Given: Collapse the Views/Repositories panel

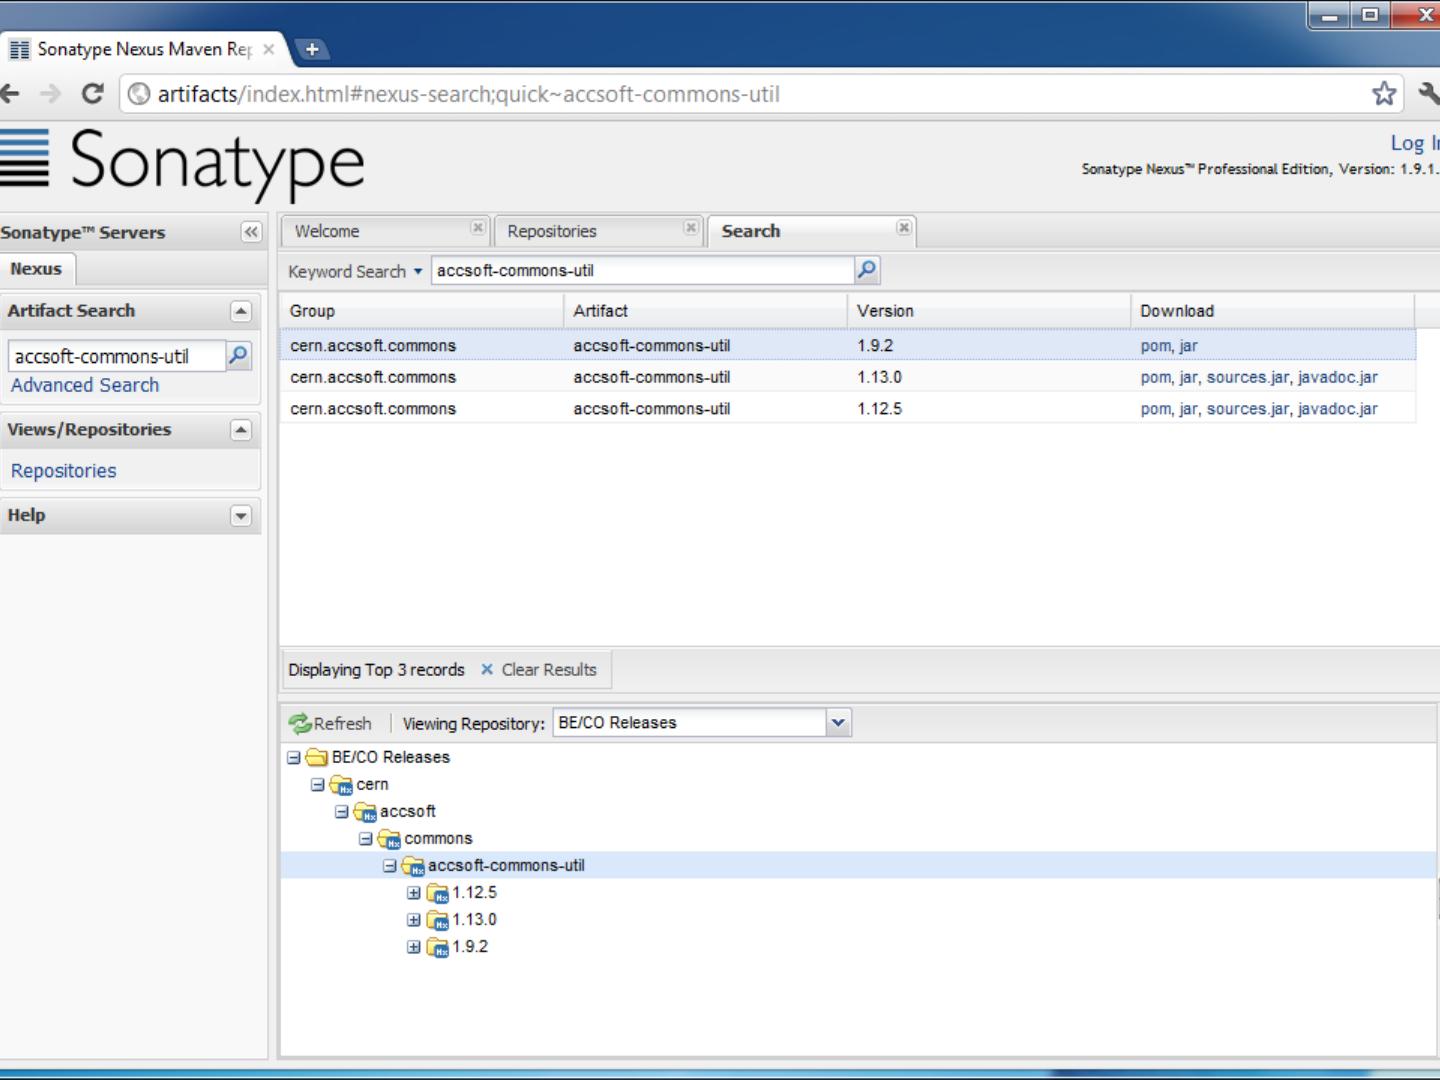Looking at the screenshot, I should click(x=240, y=430).
